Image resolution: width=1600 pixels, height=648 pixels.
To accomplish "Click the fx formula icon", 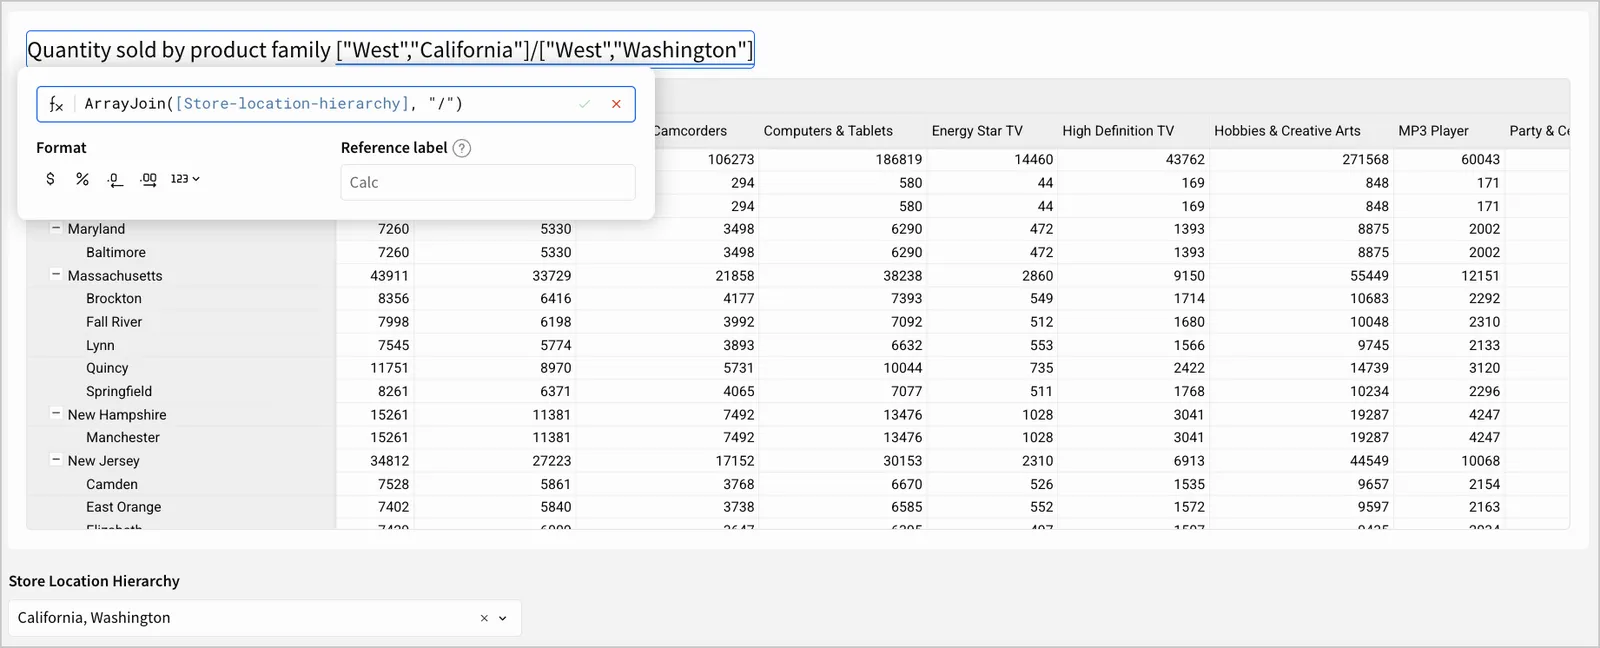I will click(56, 104).
